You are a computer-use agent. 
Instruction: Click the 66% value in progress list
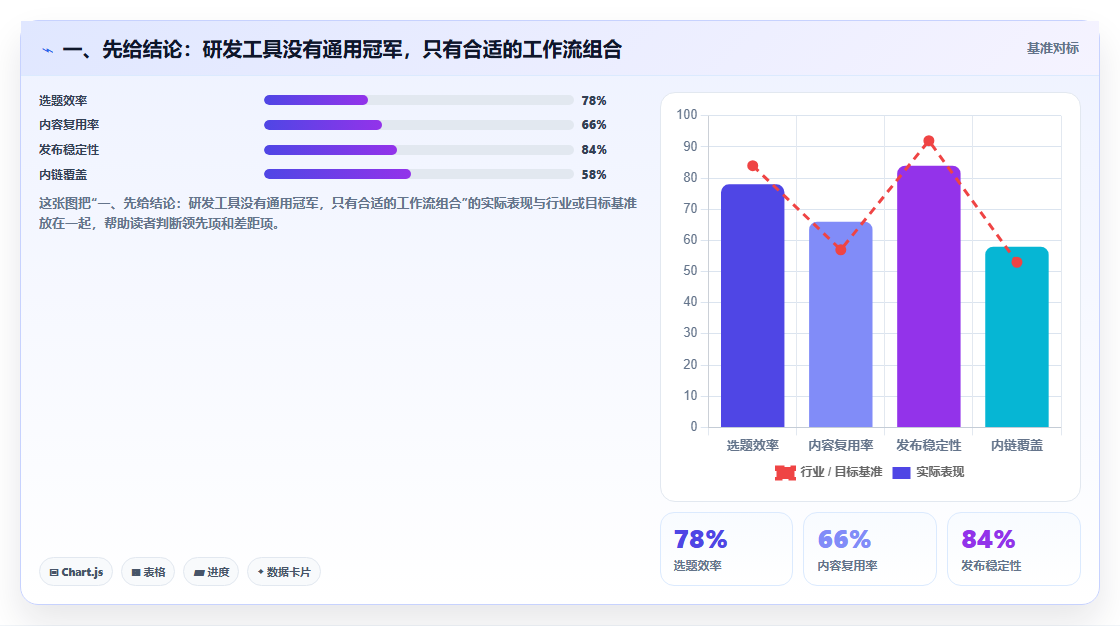(594, 125)
